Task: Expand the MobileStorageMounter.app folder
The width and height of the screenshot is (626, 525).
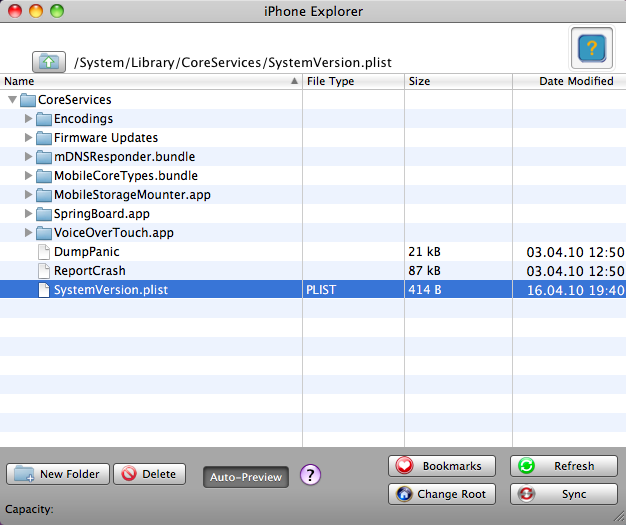Action: 28,194
